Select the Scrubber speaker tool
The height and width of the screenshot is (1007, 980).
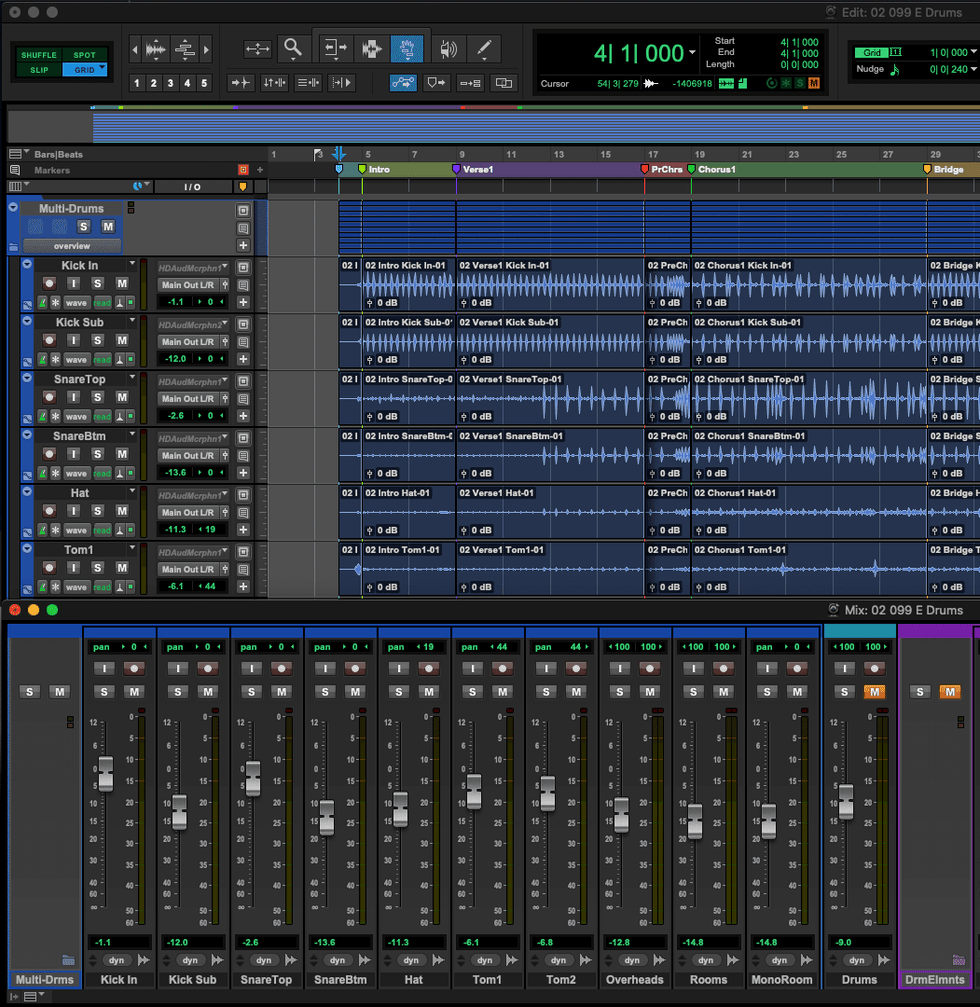[449, 48]
